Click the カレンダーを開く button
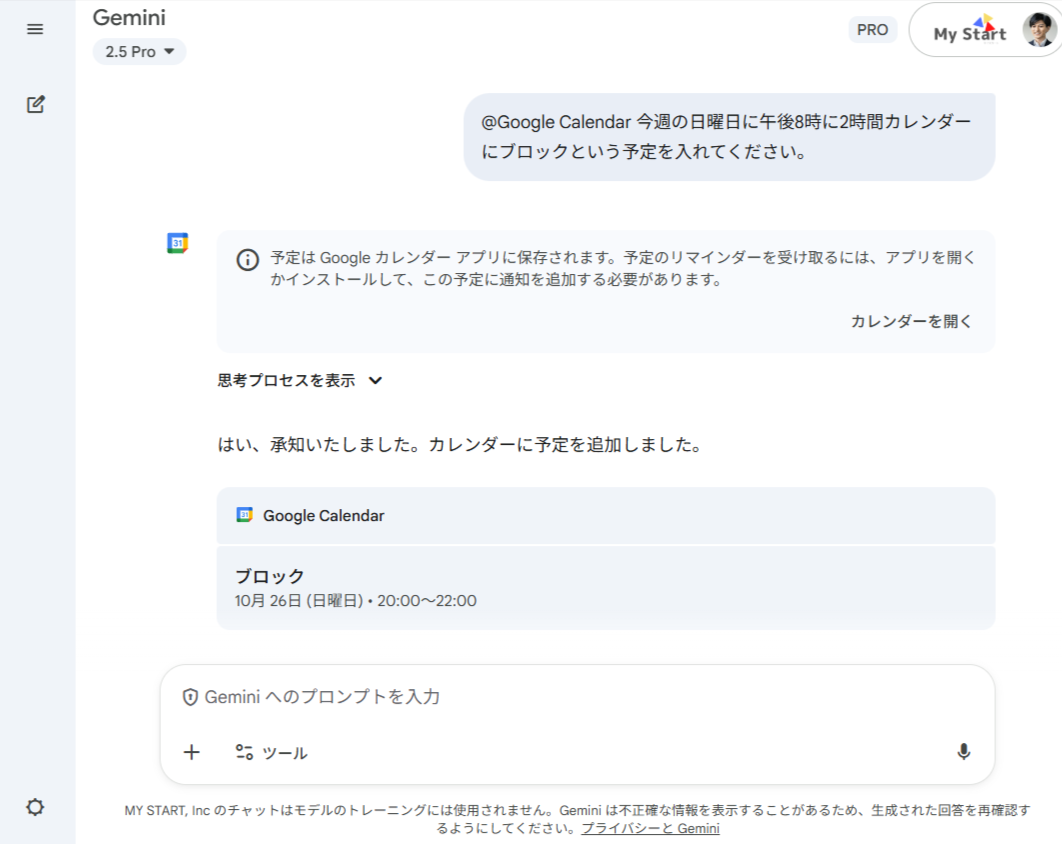 click(911, 321)
